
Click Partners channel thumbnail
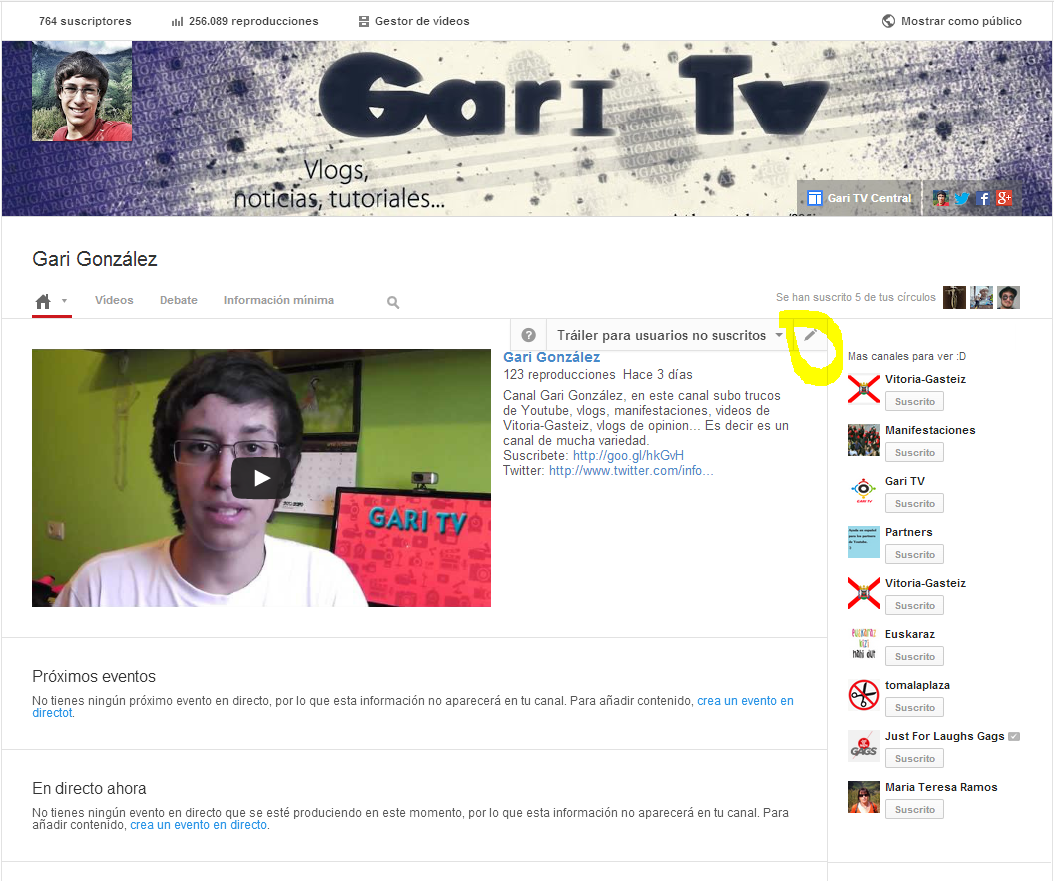(x=864, y=542)
